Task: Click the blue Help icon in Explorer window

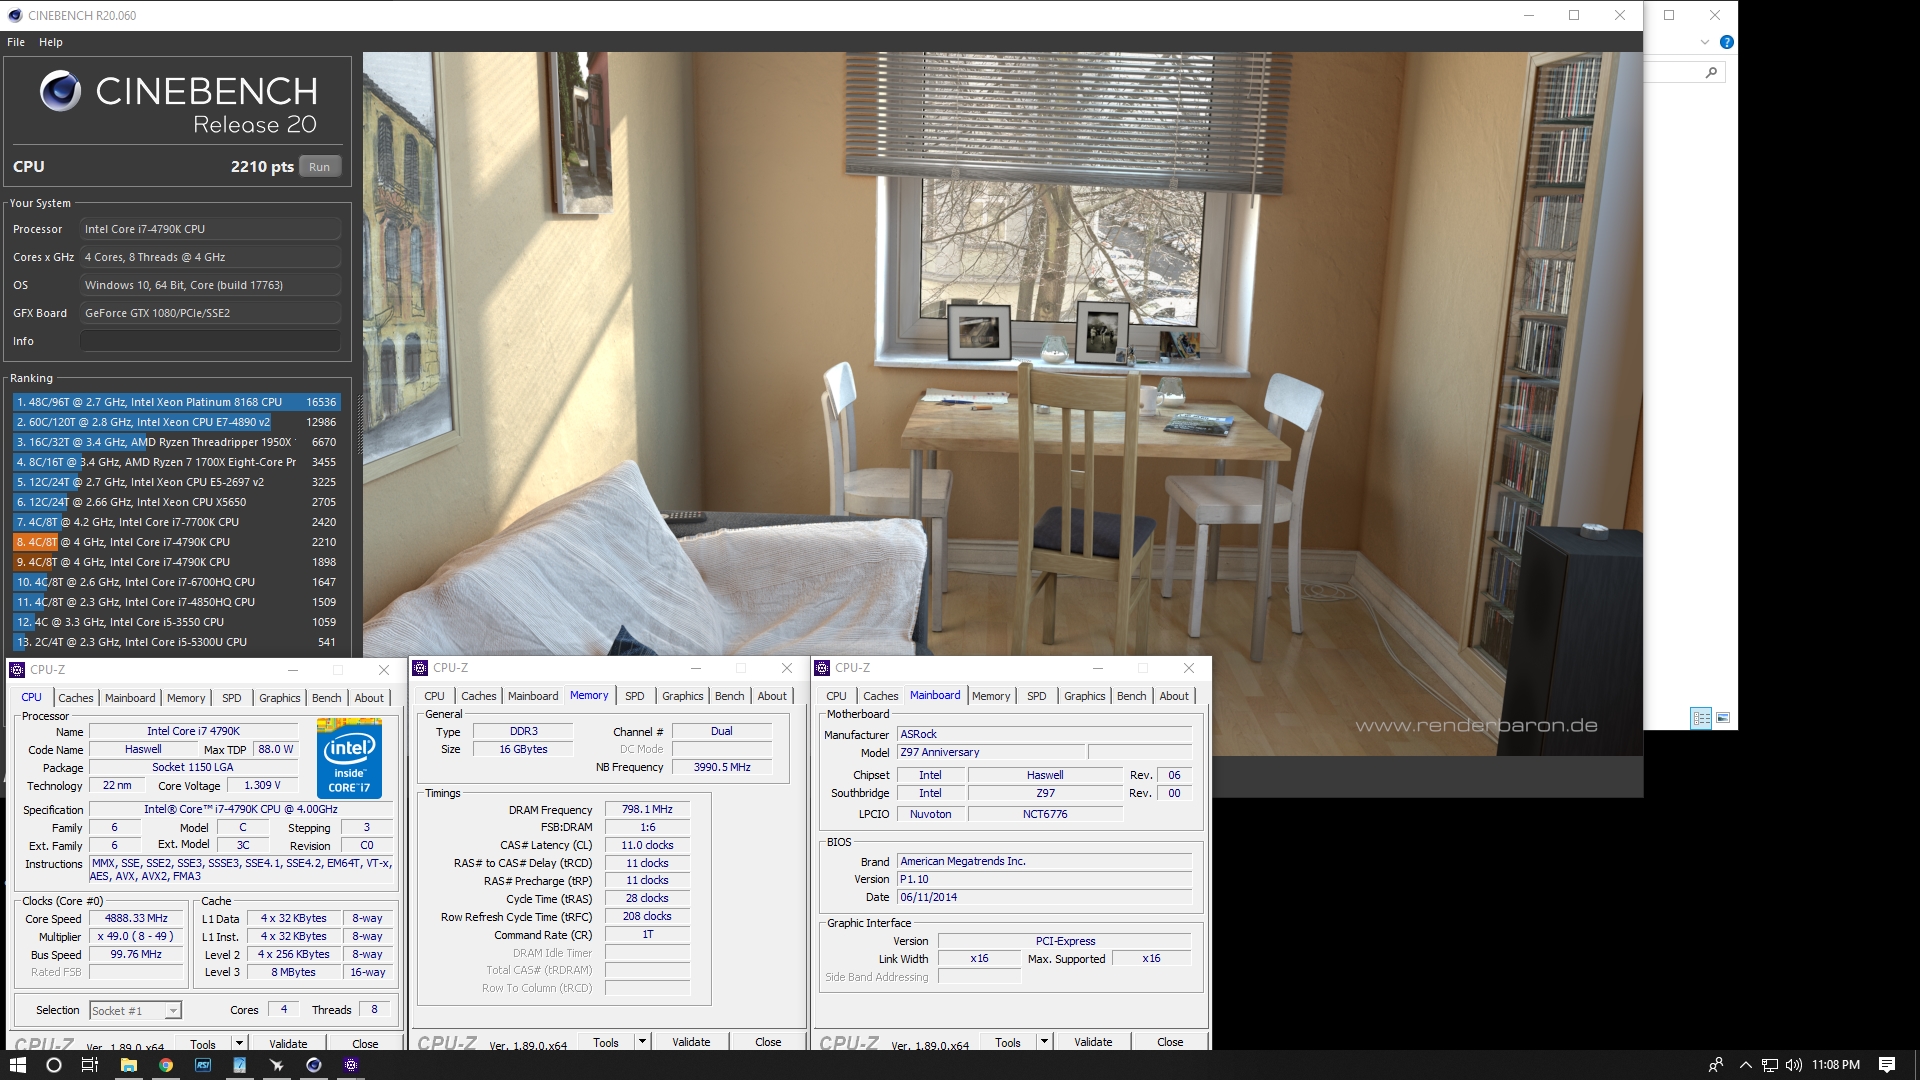Action: point(1726,42)
